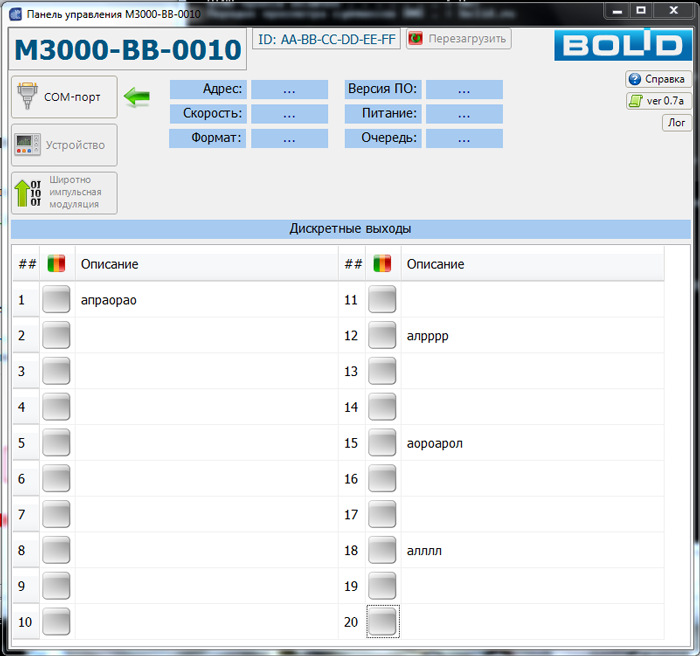
Task: Toggle discrete output 20 button
Action: click(x=382, y=622)
